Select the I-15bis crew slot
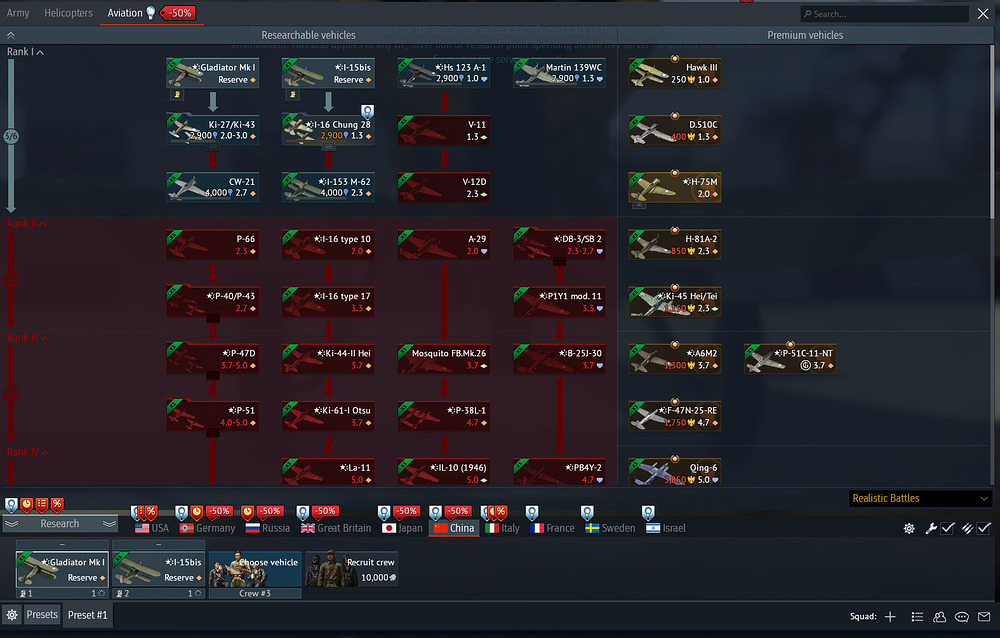This screenshot has height=638, width=1000. (x=158, y=569)
